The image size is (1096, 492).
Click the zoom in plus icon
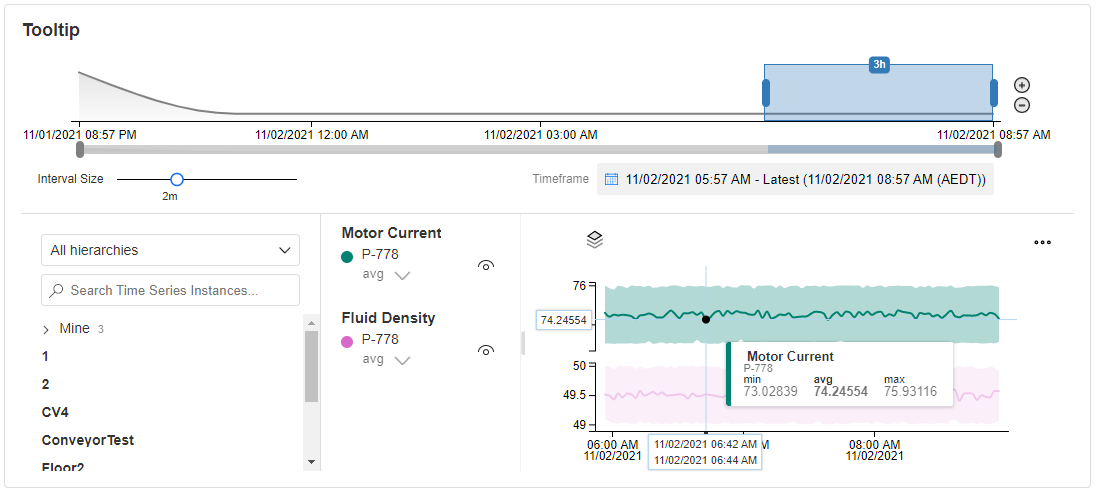(1022, 85)
